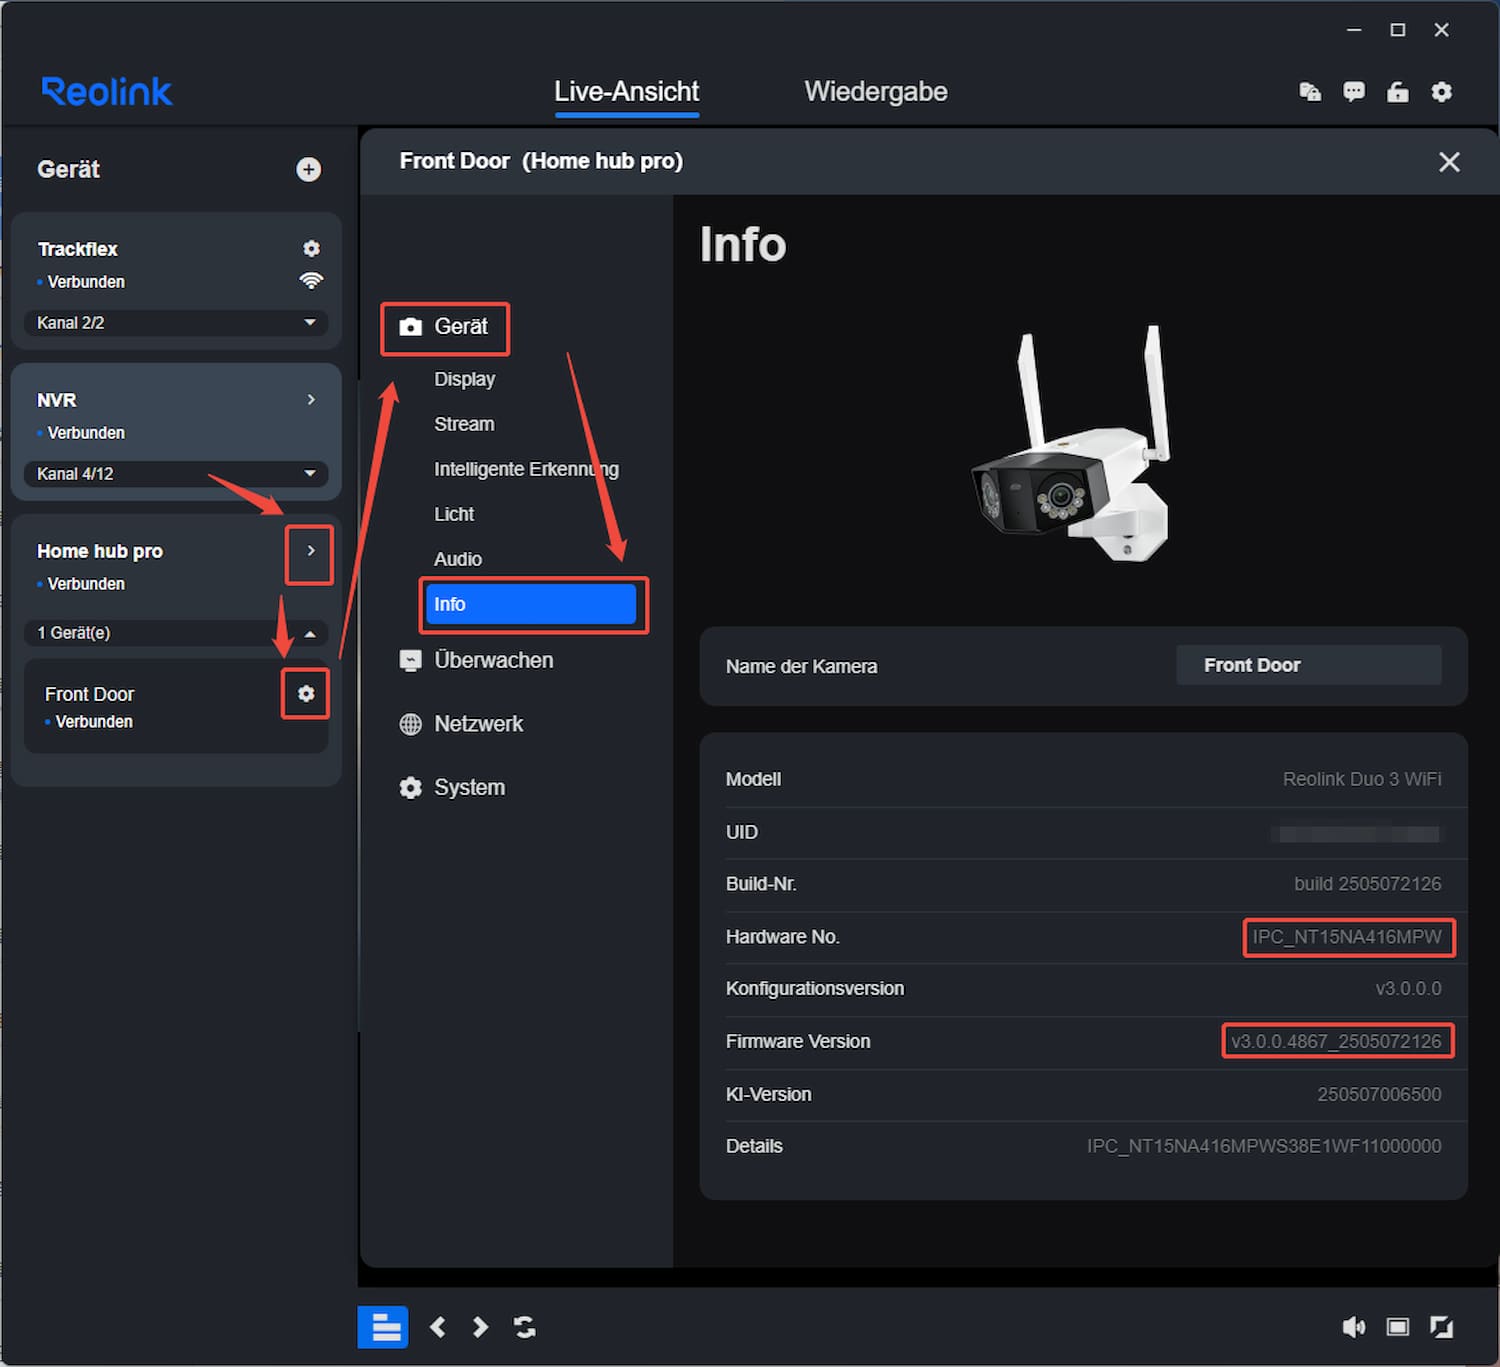Click the blurred UID value

(x=1359, y=833)
